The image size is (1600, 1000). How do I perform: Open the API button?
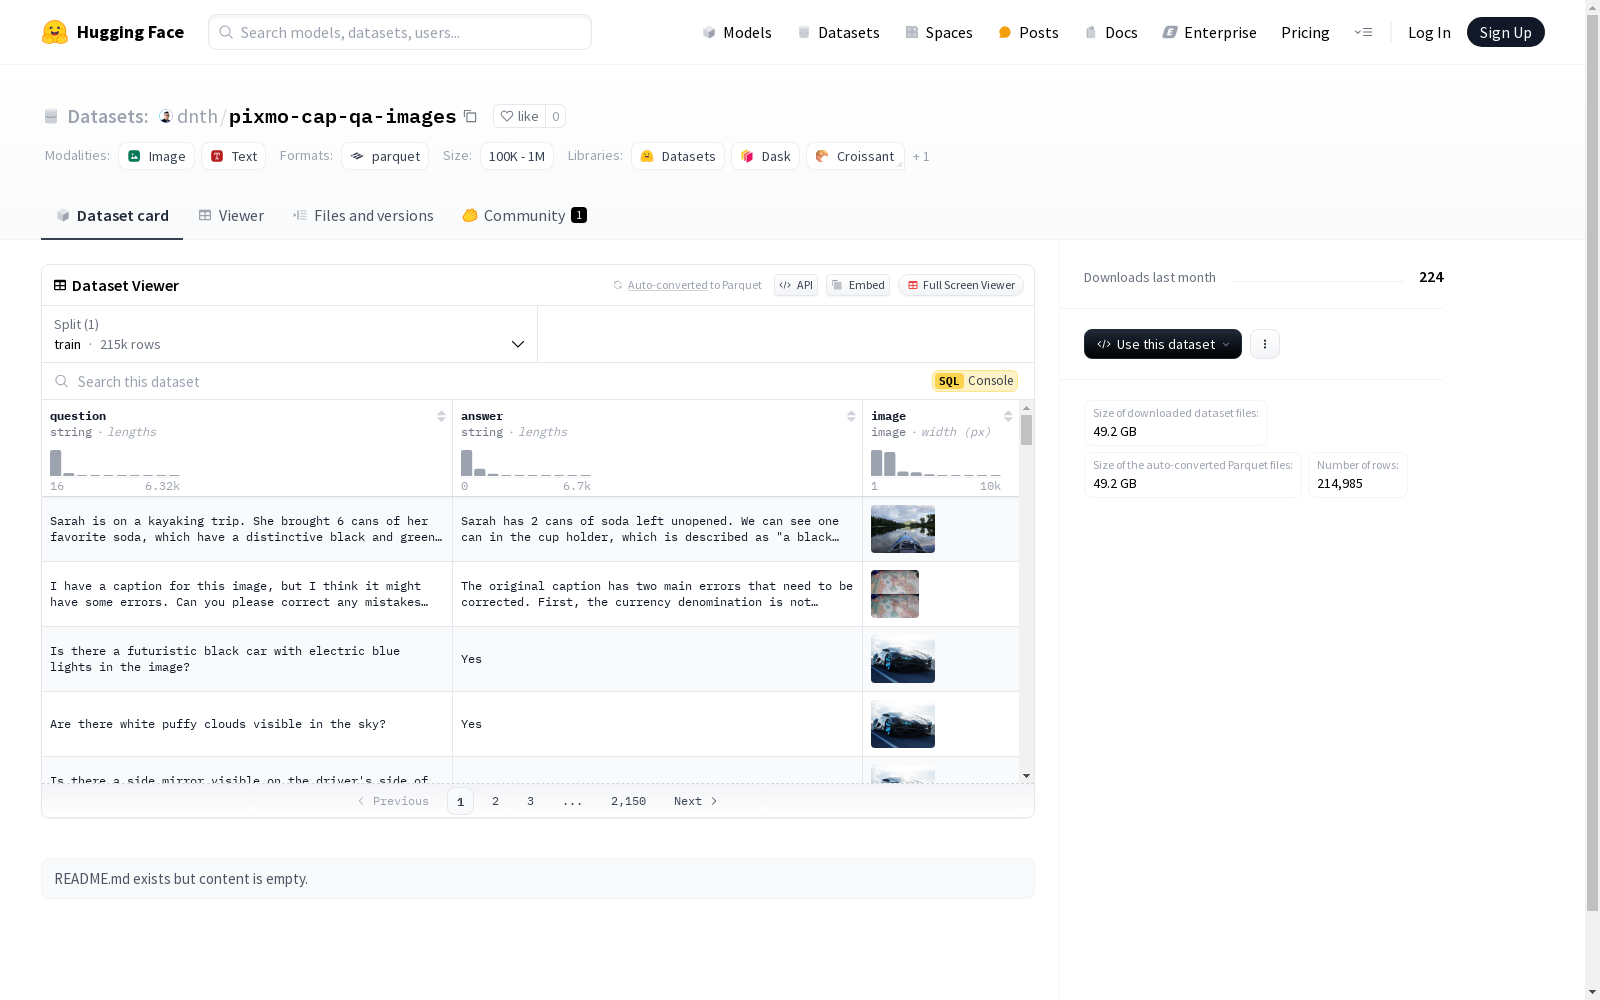tap(796, 285)
